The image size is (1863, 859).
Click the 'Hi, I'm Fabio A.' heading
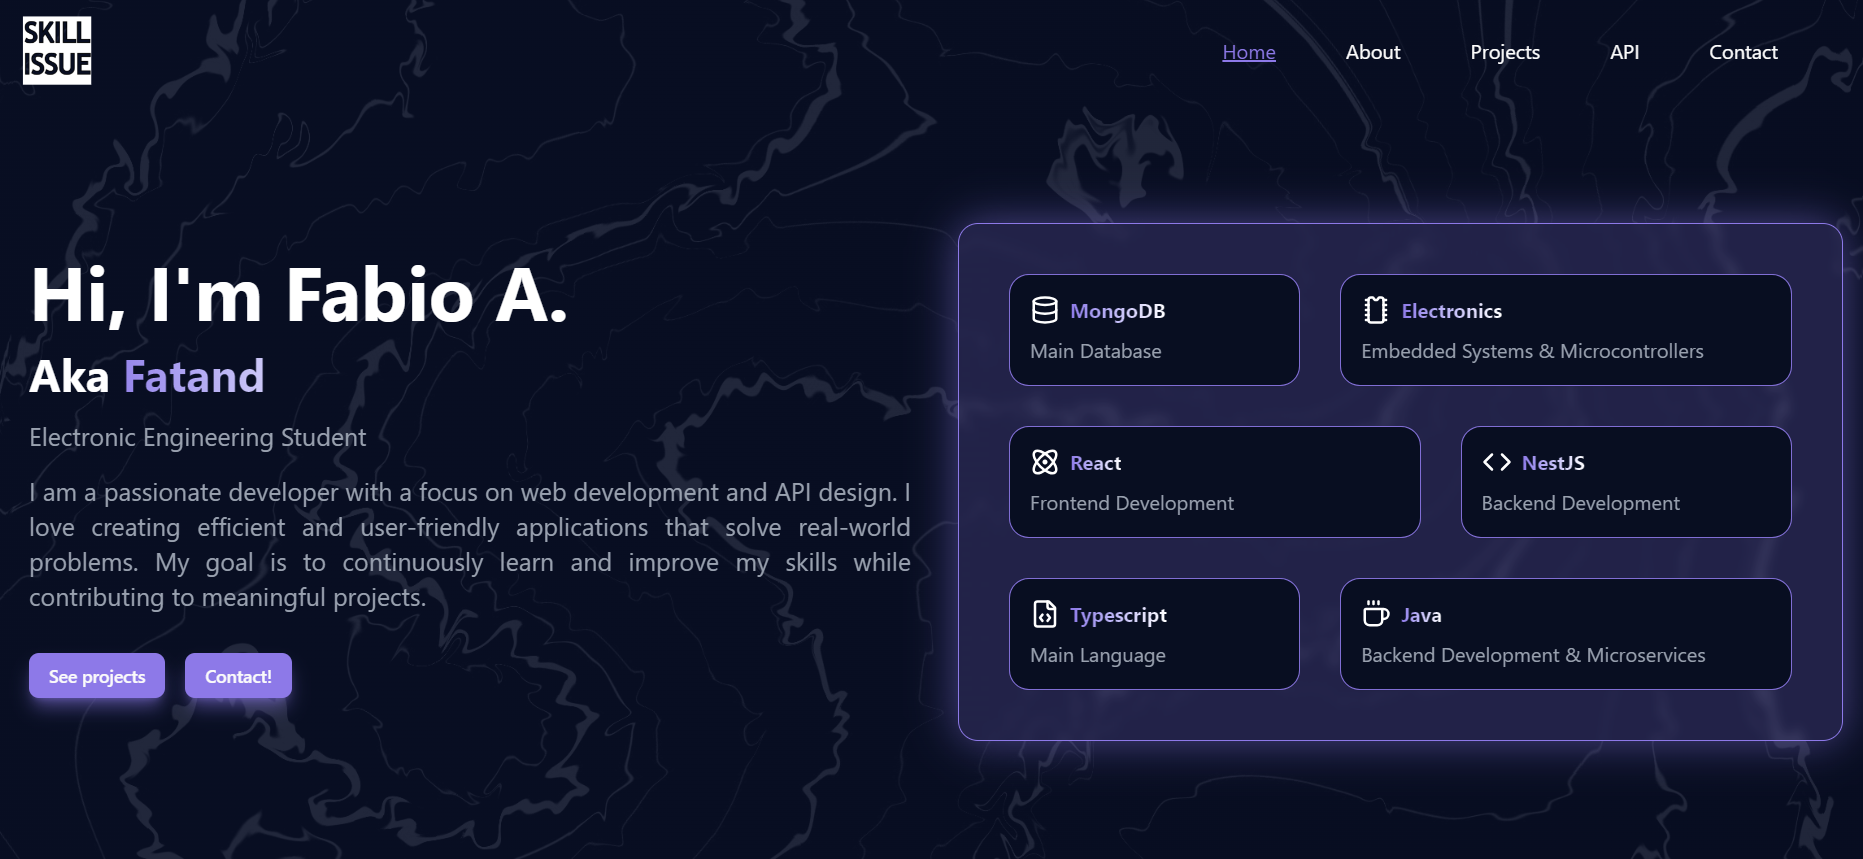click(x=299, y=295)
